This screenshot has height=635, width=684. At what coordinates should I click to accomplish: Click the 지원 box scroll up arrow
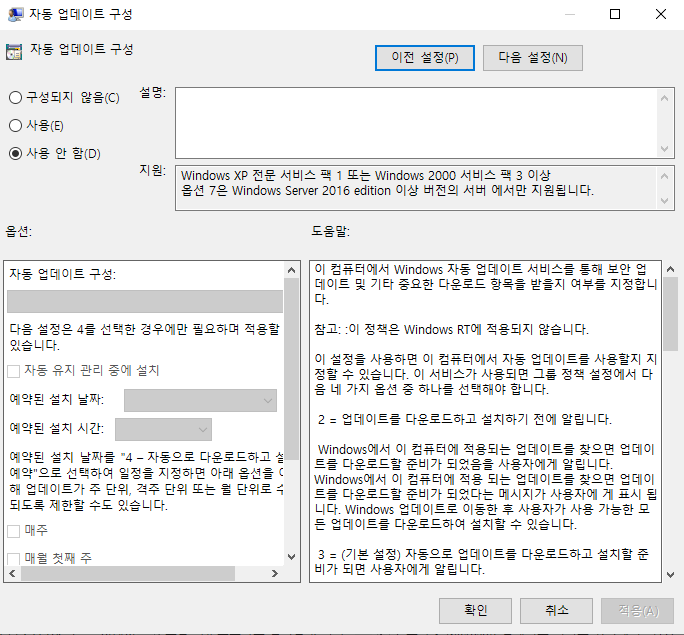664,176
